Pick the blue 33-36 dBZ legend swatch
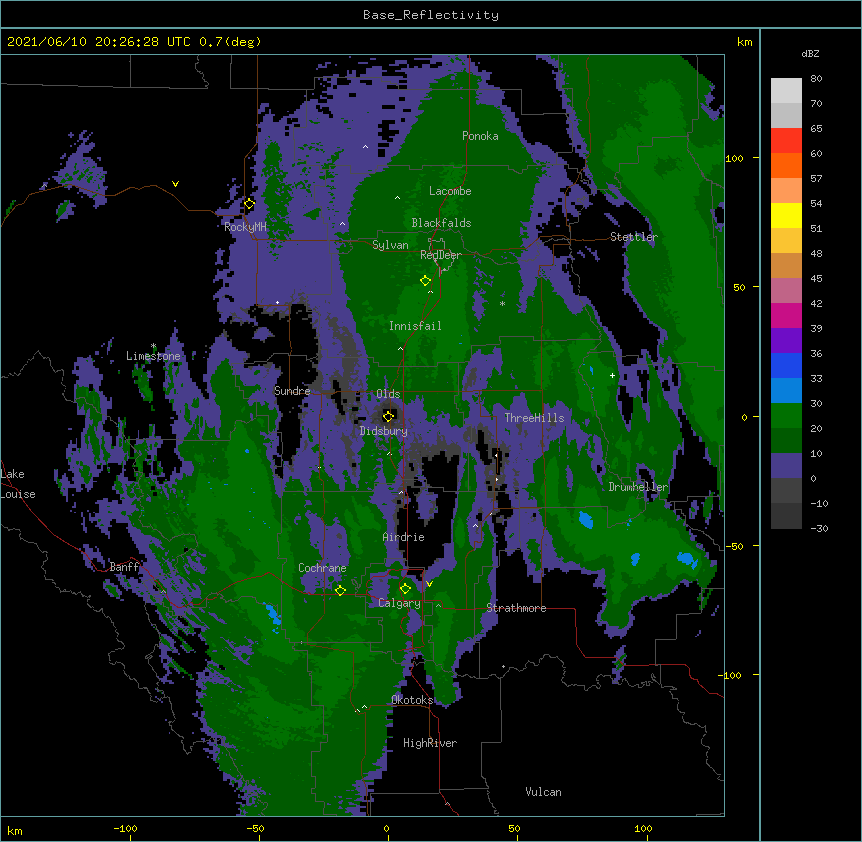The height and width of the screenshot is (842, 862). pyautogui.click(x=786, y=365)
